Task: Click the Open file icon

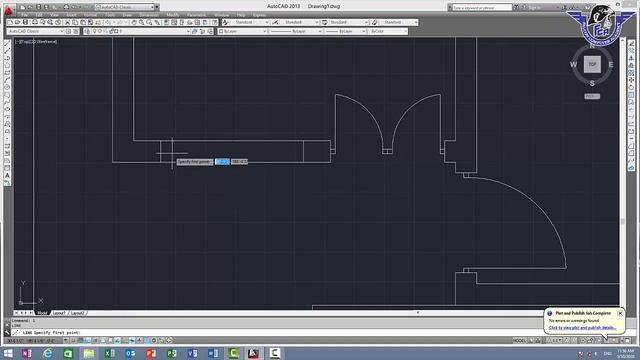Action: coord(18,22)
